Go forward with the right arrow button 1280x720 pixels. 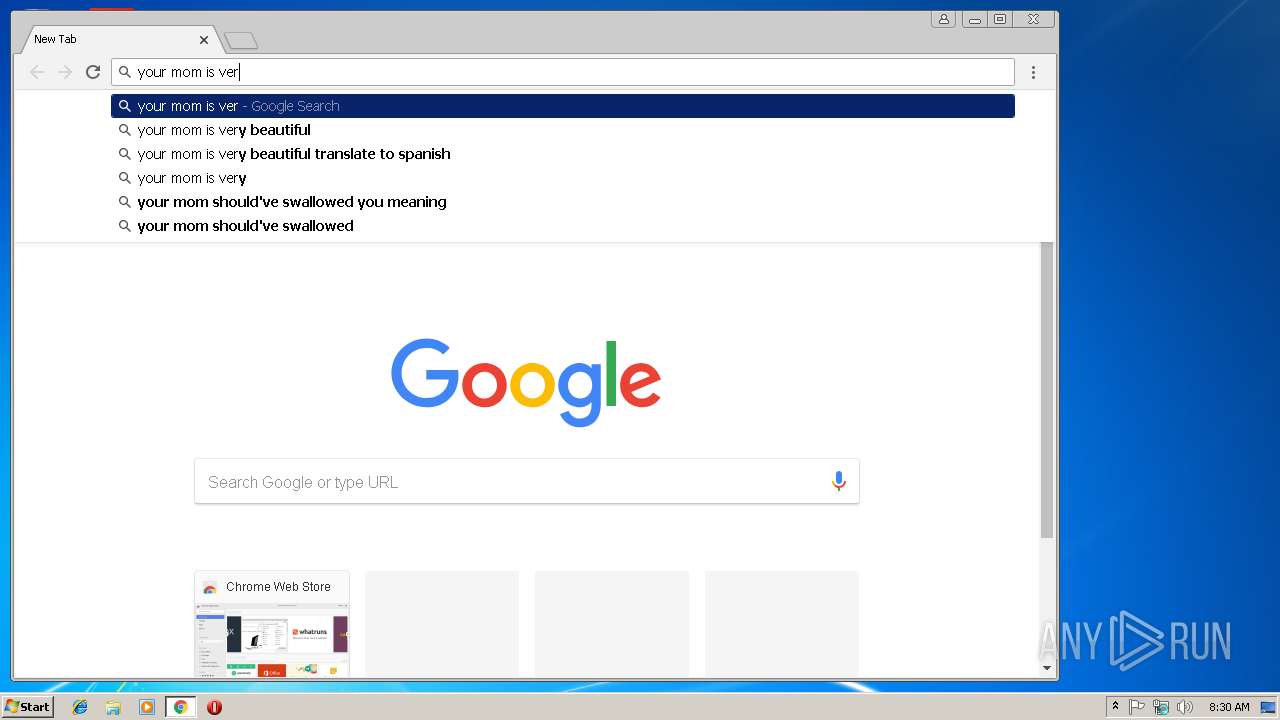click(x=65, y=72)
